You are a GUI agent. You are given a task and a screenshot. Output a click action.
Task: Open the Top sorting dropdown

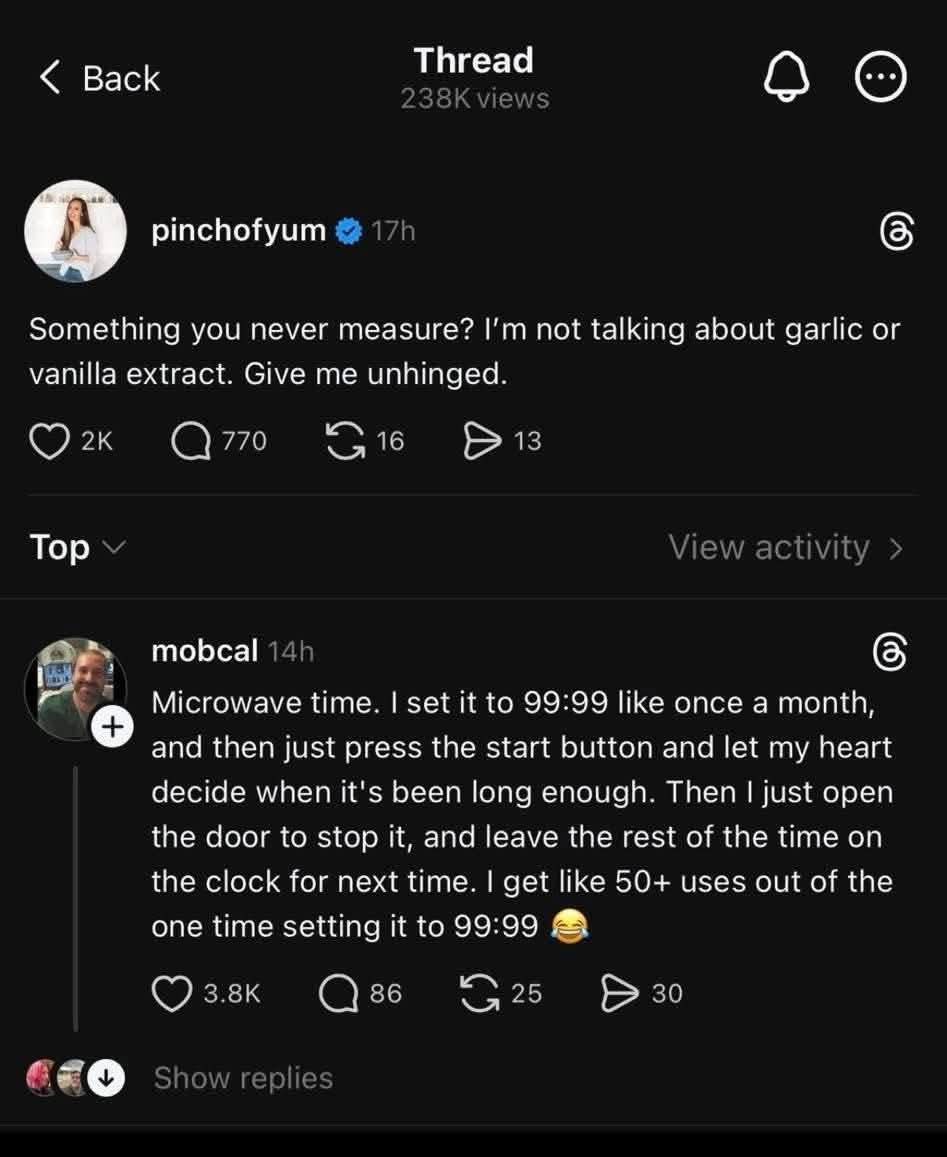coord(76,547)
